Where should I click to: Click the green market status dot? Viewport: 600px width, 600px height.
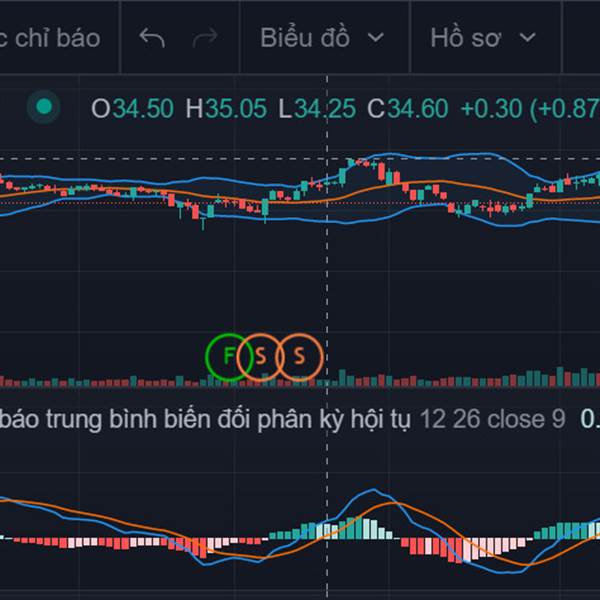[x=44, y=107]
